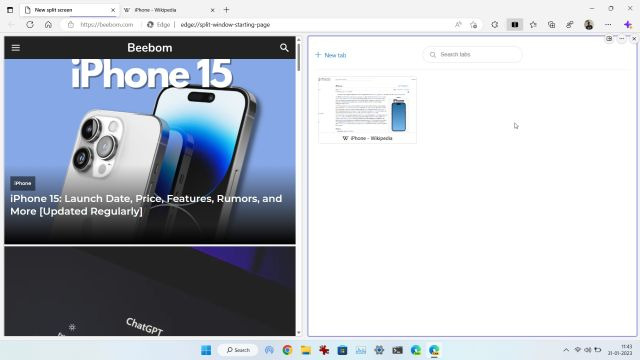
Task: Click the Beebom site logo
Action: [150, 48]
